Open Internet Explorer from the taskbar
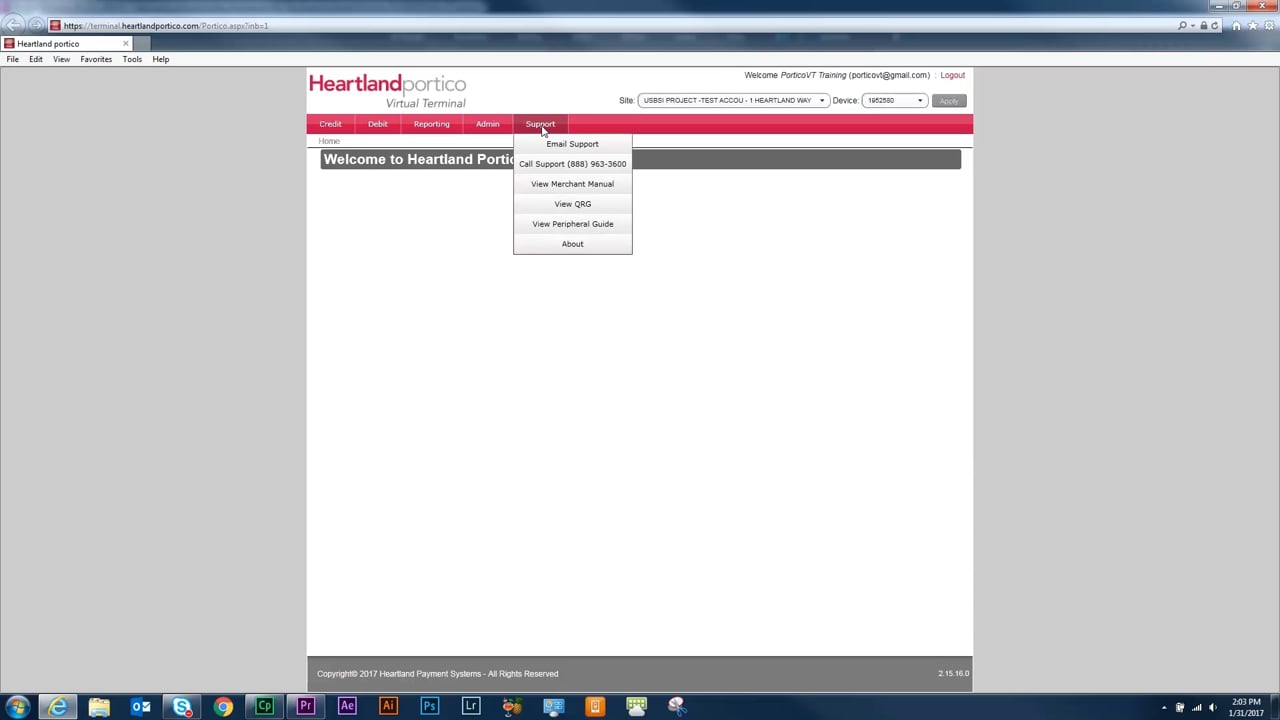This screenshot has height=720, width=1280. pyautogui.click(x=58, y=707)
